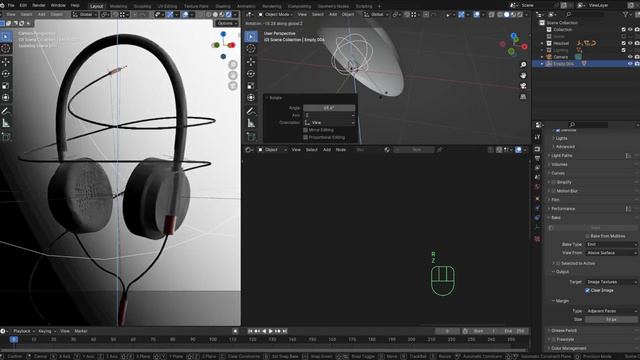Switch to the Shading workspace tab
The image size is (640, 360).
pyautogui.click(x=223, y=6)
